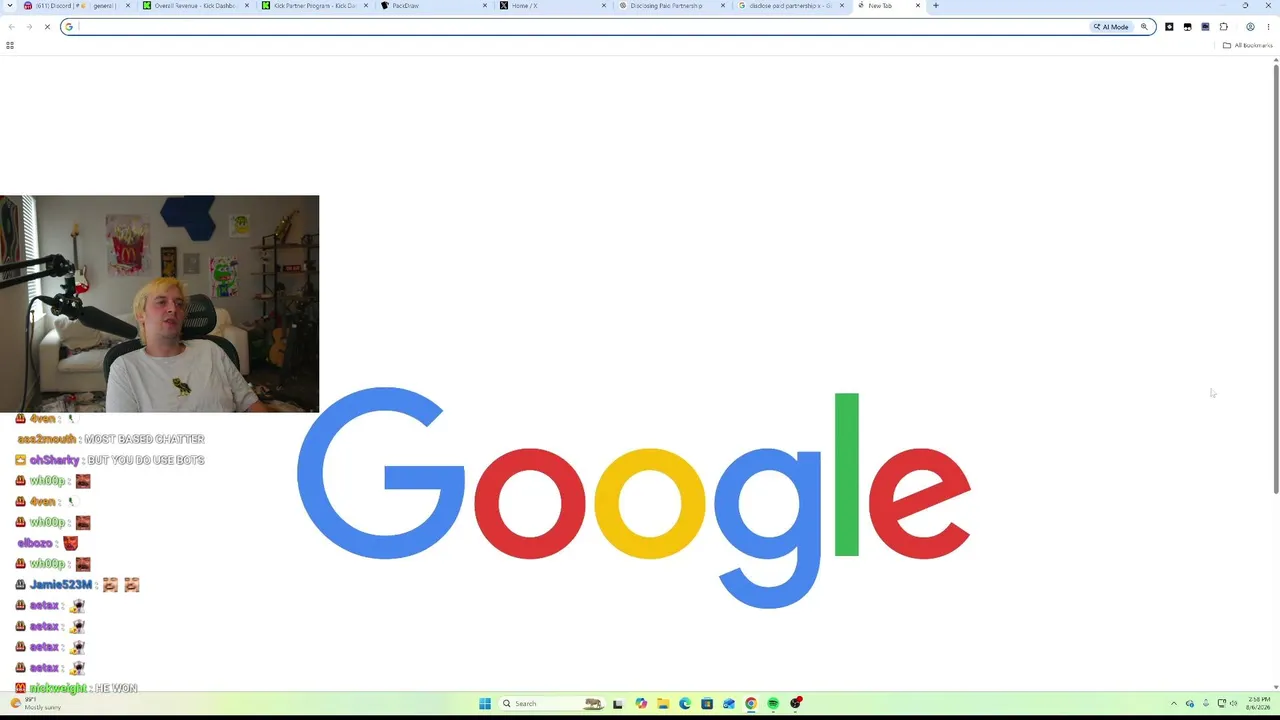
Task: Open the taskbar clock and date
Action: (1258, 704)
